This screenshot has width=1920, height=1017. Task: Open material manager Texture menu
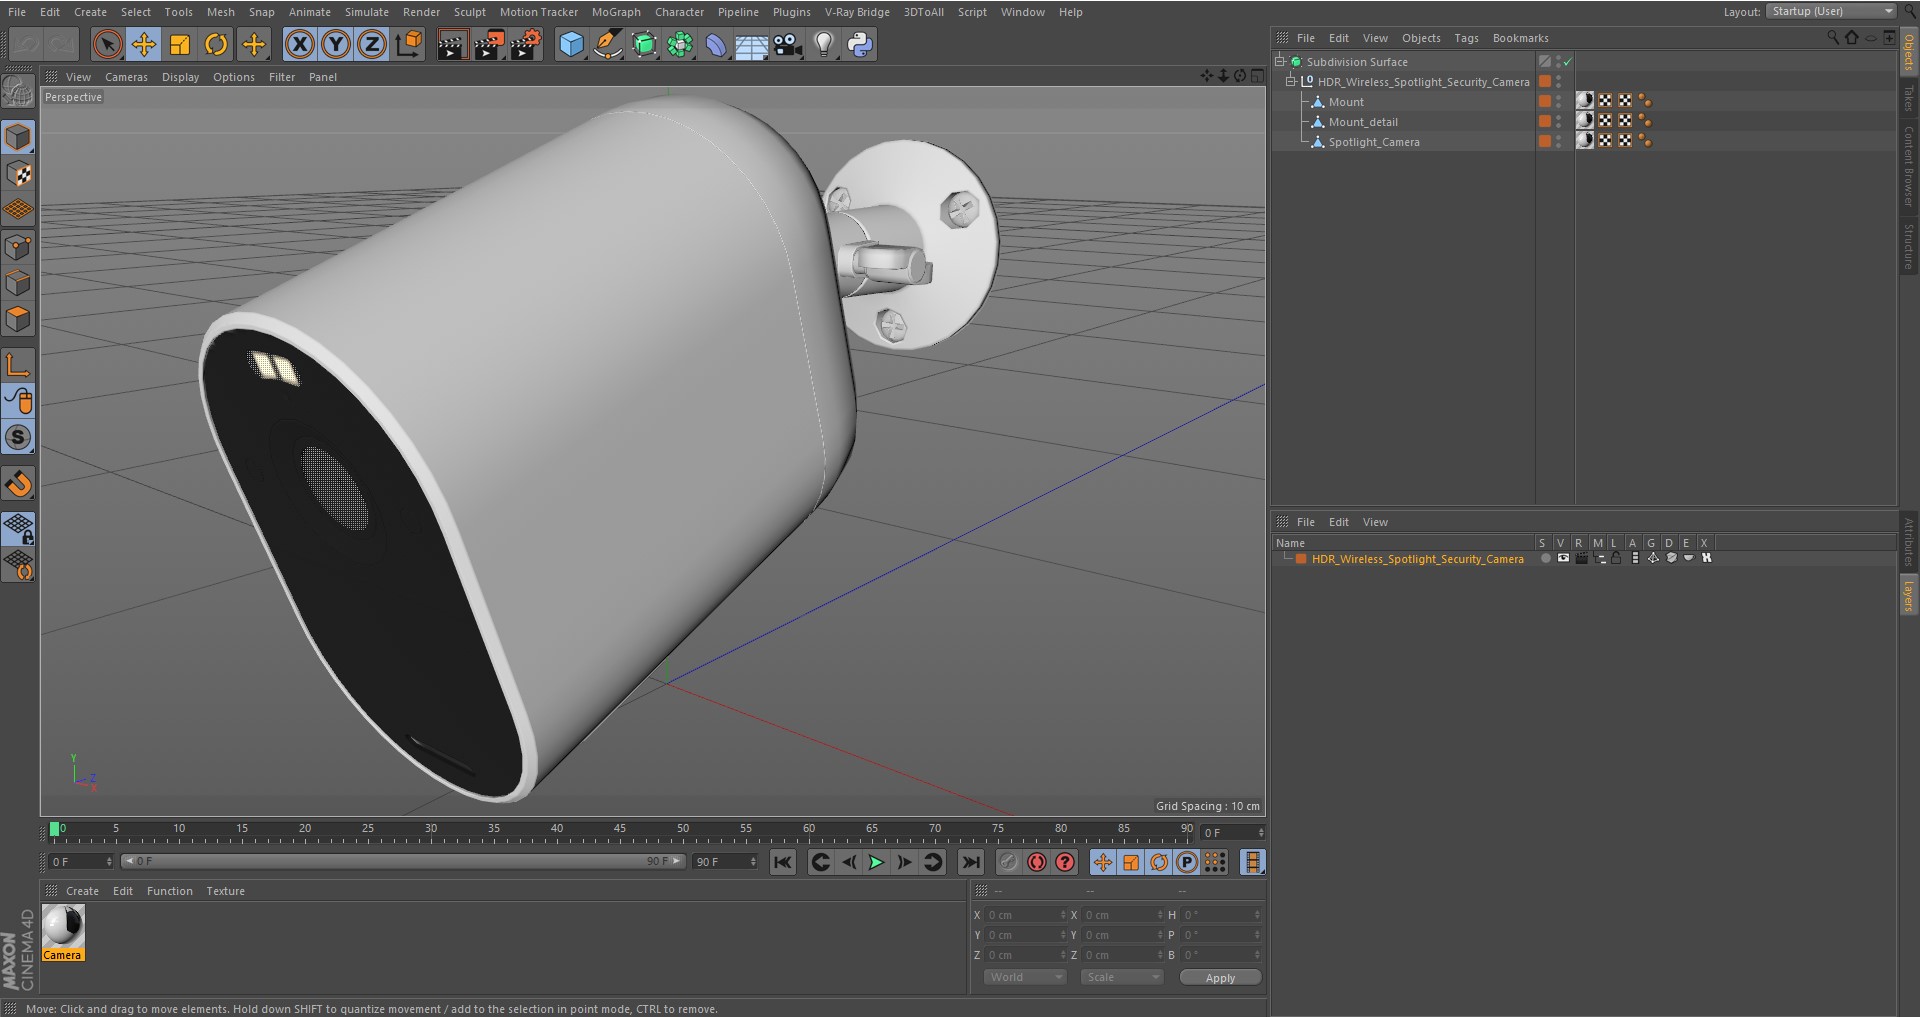pyautogui.click(x=225, y=891)
